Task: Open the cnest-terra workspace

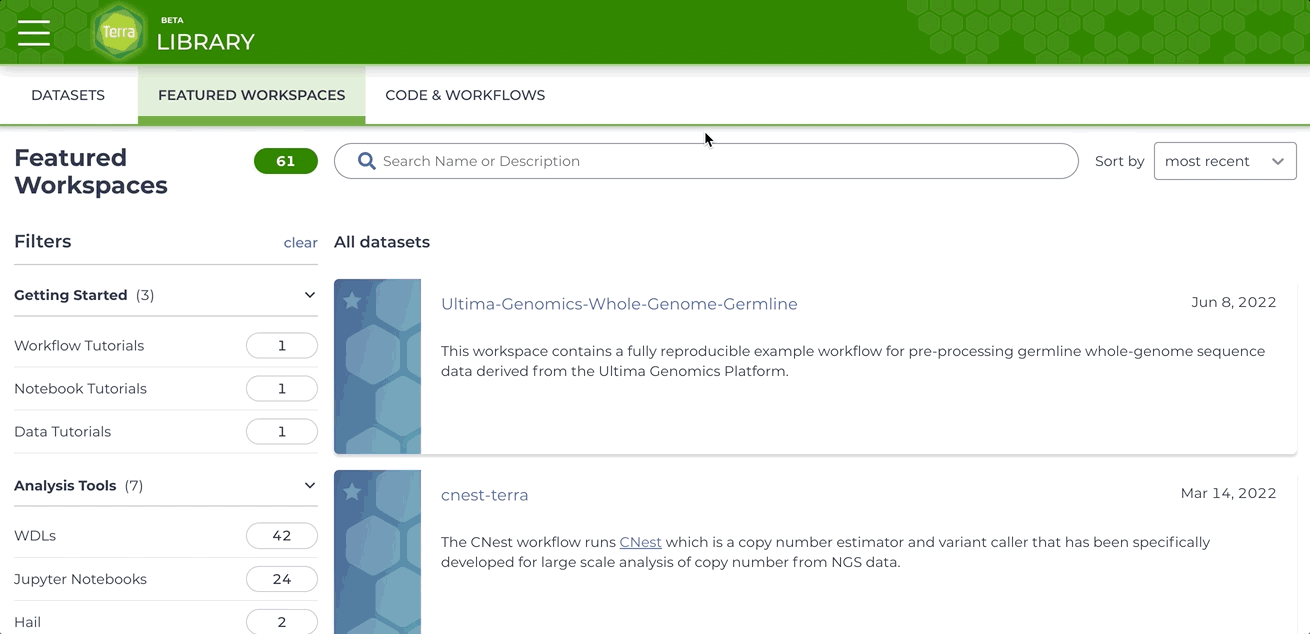Action: coord(484,495)
